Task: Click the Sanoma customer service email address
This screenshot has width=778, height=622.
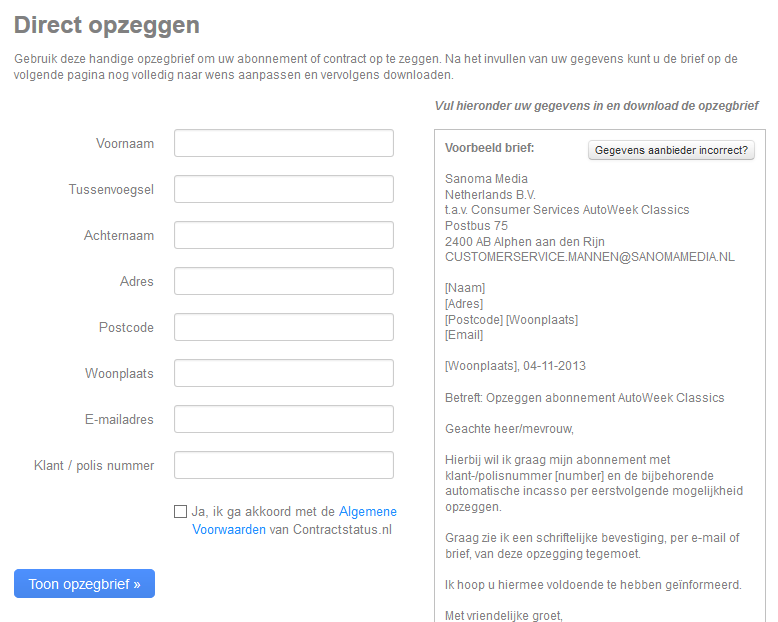Action: coord(590,256)
